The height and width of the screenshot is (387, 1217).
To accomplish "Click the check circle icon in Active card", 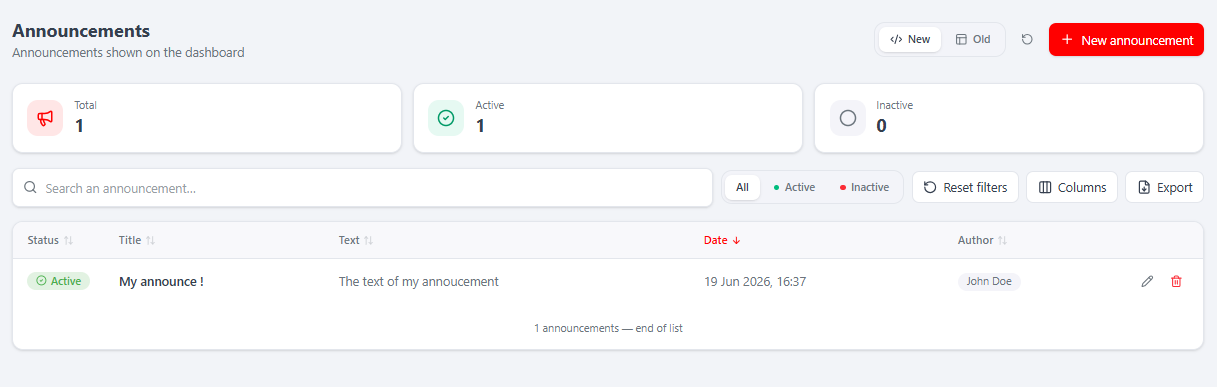I will (446, 118).
